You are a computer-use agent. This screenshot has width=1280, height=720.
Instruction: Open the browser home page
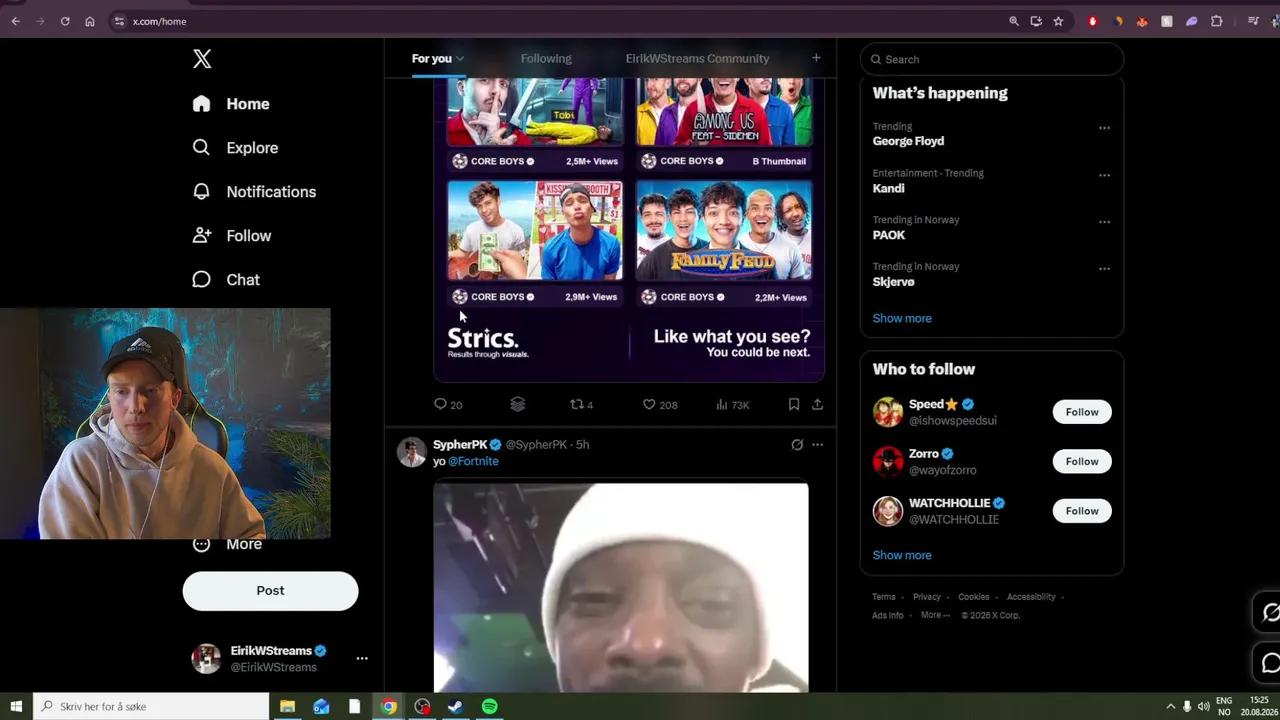90,21
